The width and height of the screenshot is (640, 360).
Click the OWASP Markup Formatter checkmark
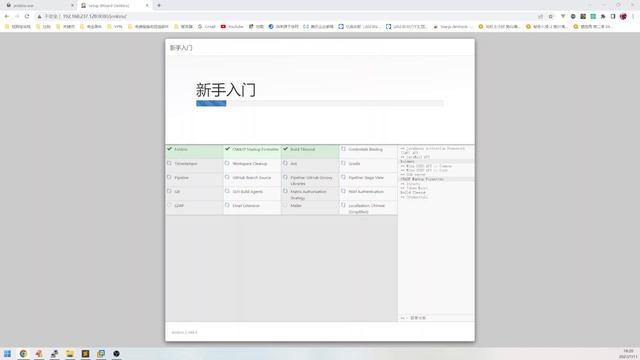pyautogui.click(x=227, y=149)
